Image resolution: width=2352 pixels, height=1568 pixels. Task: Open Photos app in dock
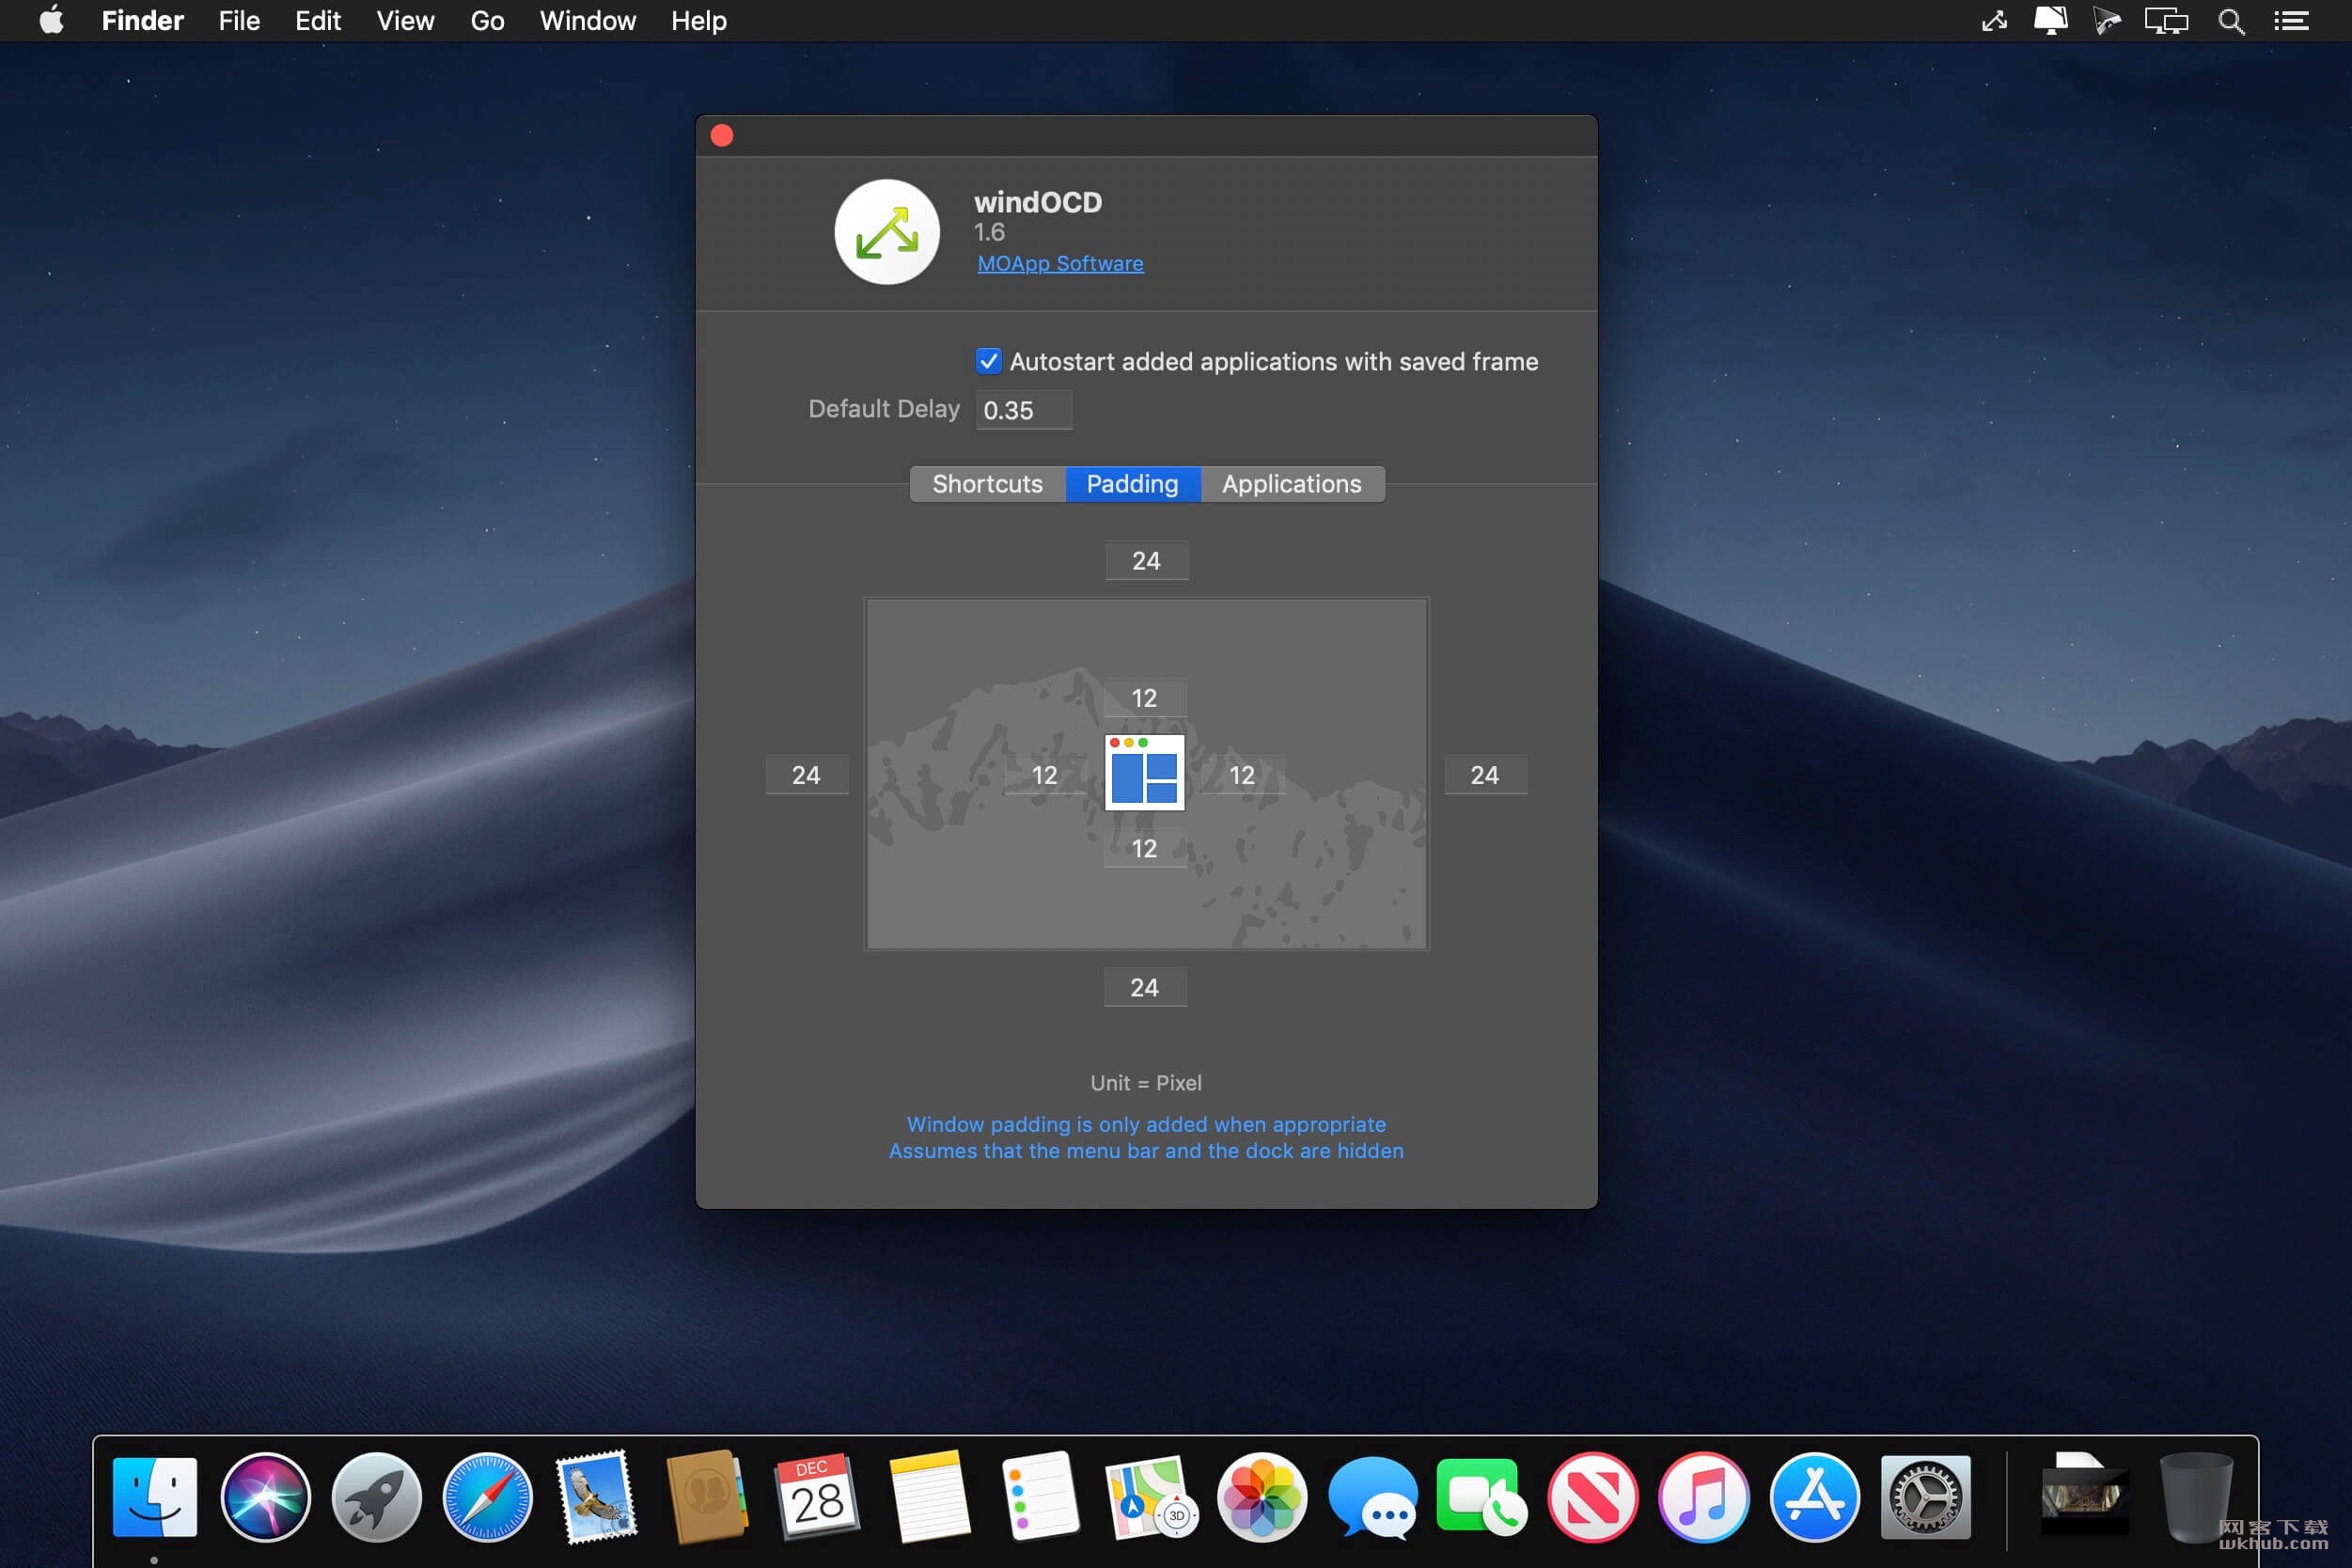pyautogui.click(x=1262, y=1497)
